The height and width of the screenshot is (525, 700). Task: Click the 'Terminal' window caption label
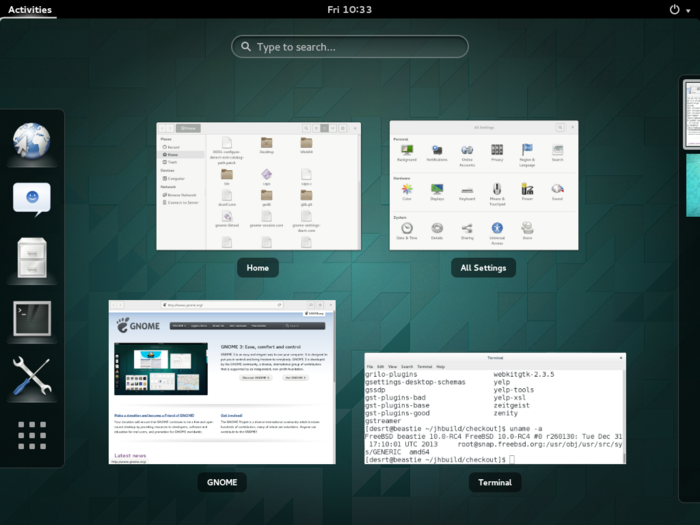tap(495, 482)
